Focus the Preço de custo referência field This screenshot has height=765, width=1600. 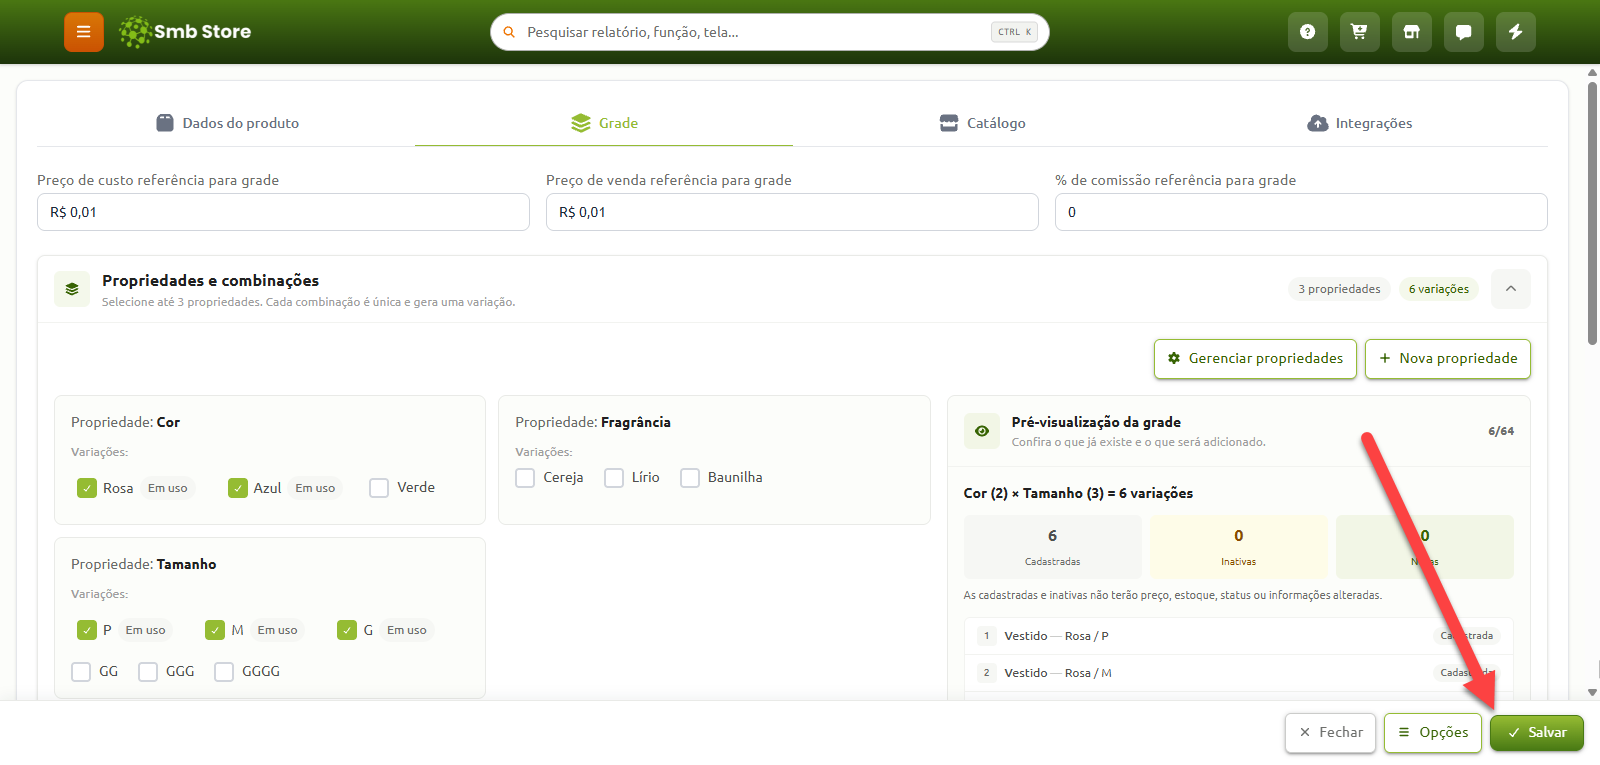click(283, 212)
